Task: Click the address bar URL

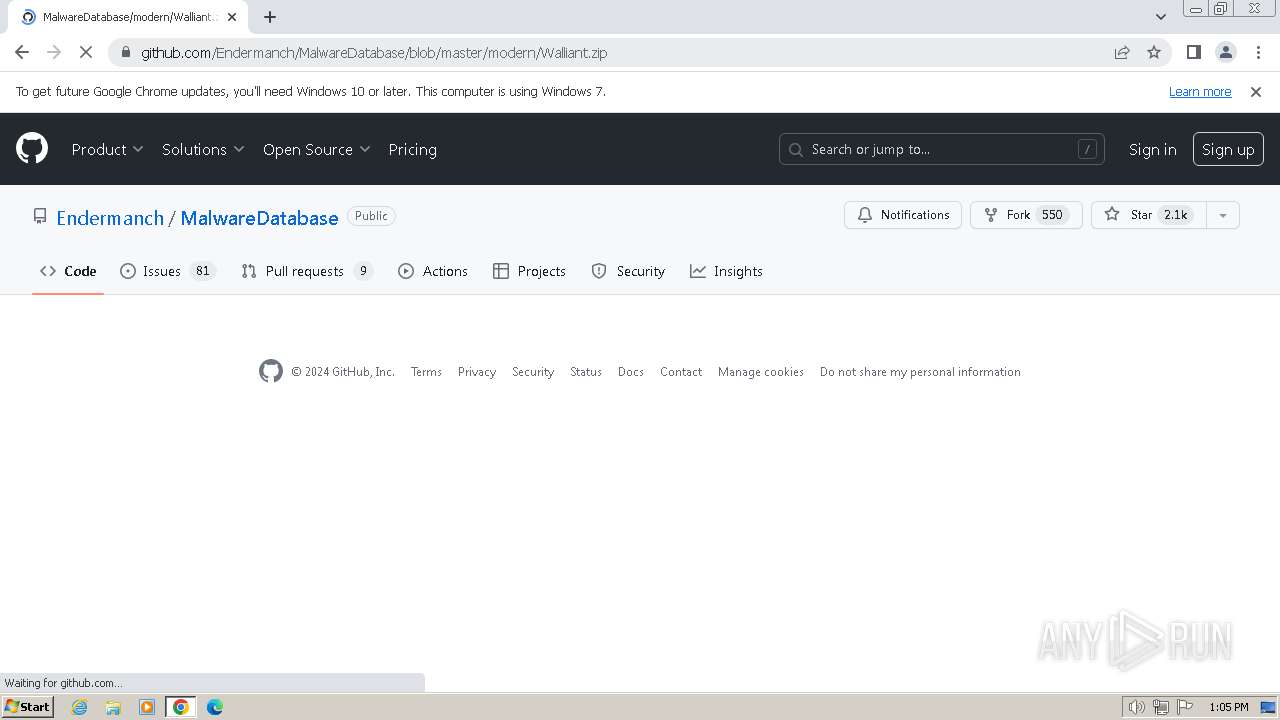Action: pyautogui.click(x=374, y=53)
